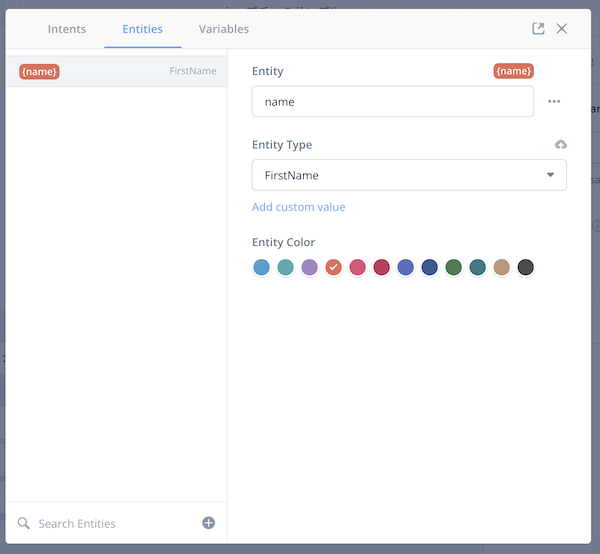Choose the crimson red entity color
The height and width of the screenshot is (554, 600).
[382, 267]
